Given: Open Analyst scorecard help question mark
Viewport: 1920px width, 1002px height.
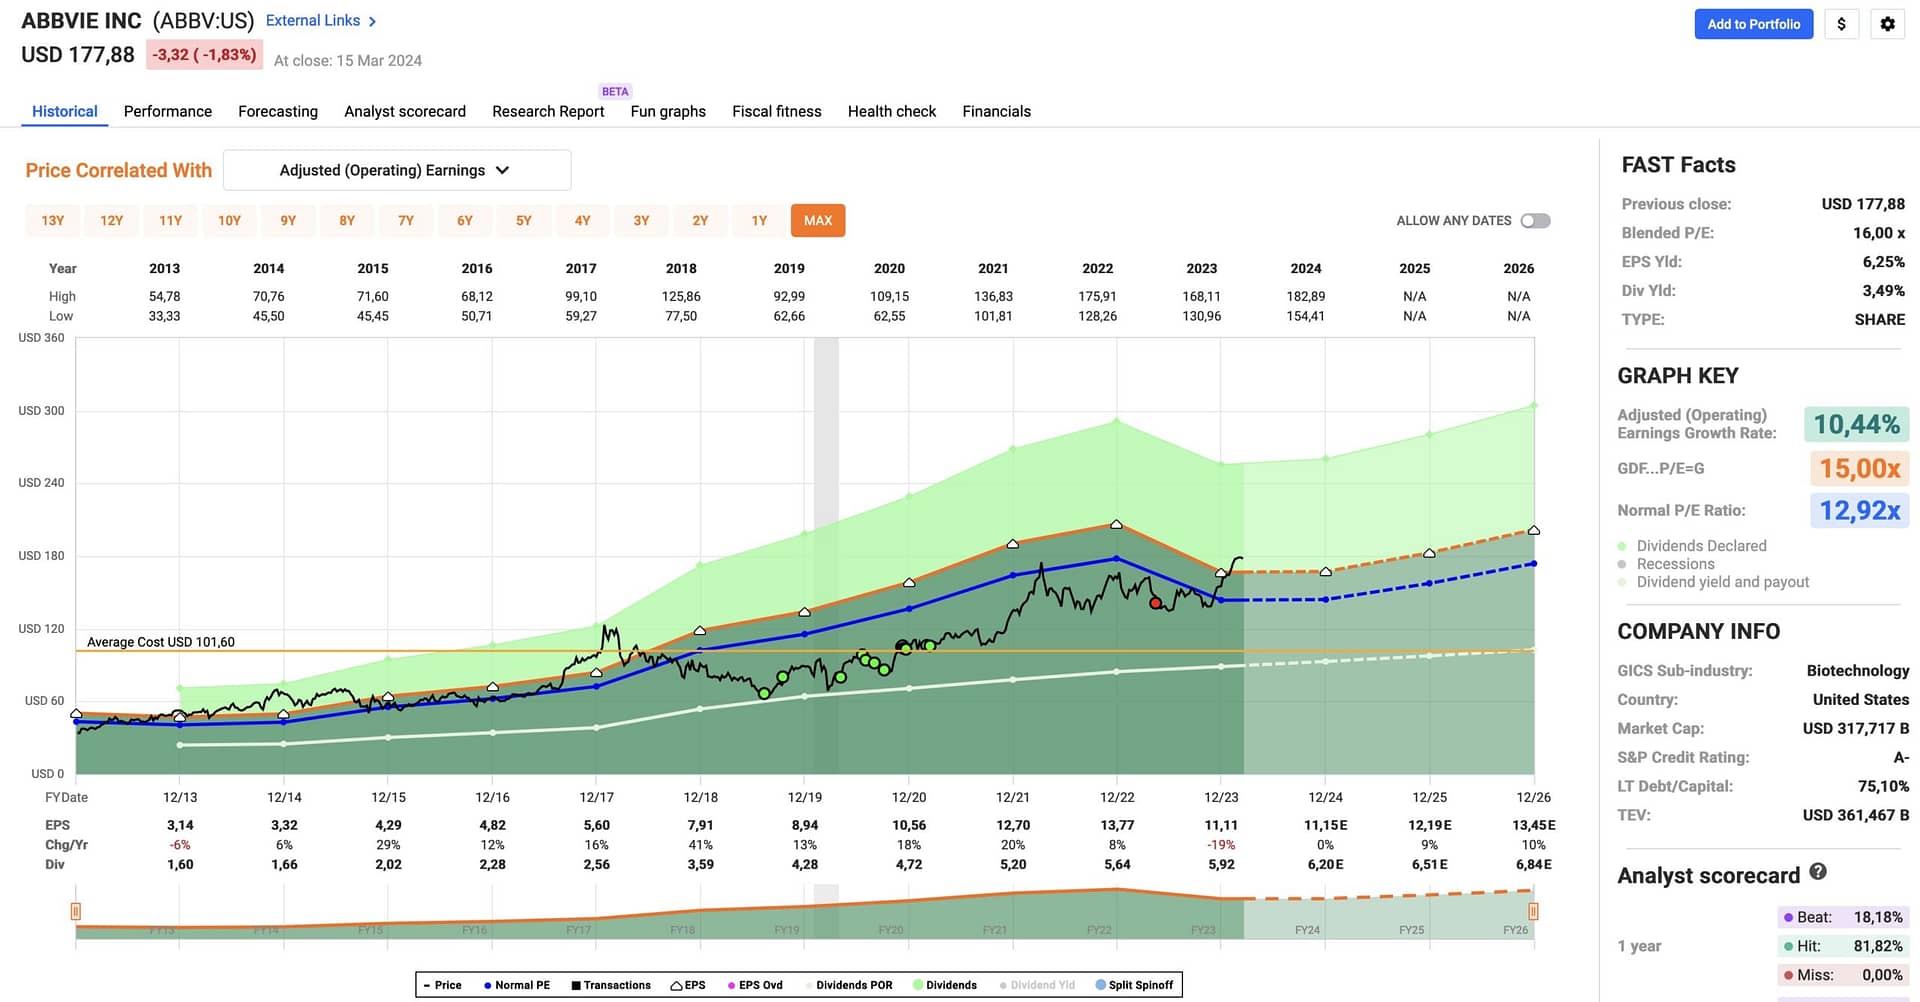Looking at the screenshot, I should coord(1818,872).
